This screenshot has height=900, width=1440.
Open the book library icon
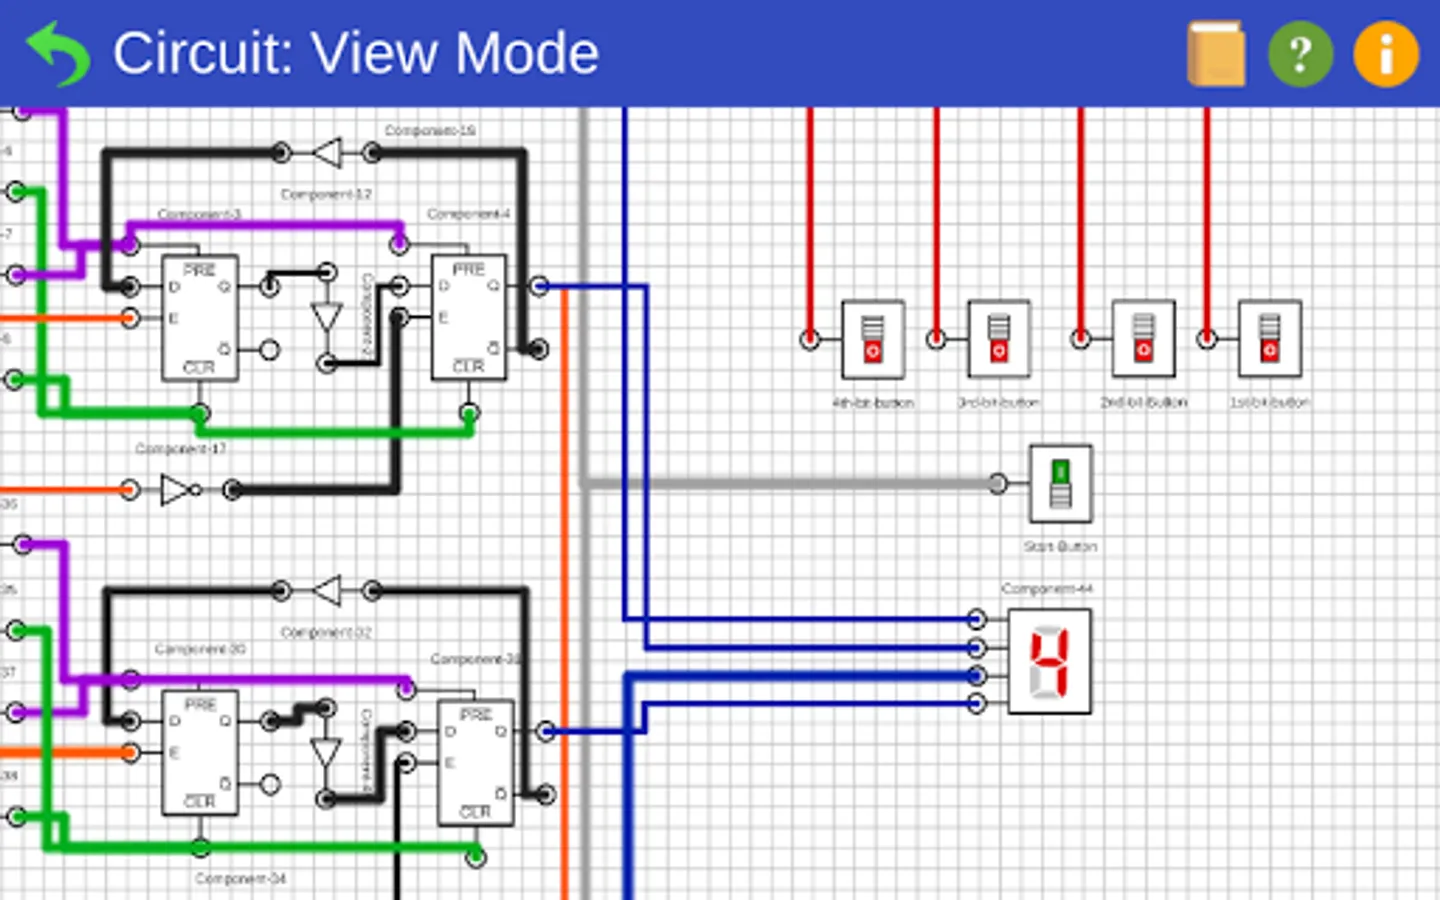1216,54
